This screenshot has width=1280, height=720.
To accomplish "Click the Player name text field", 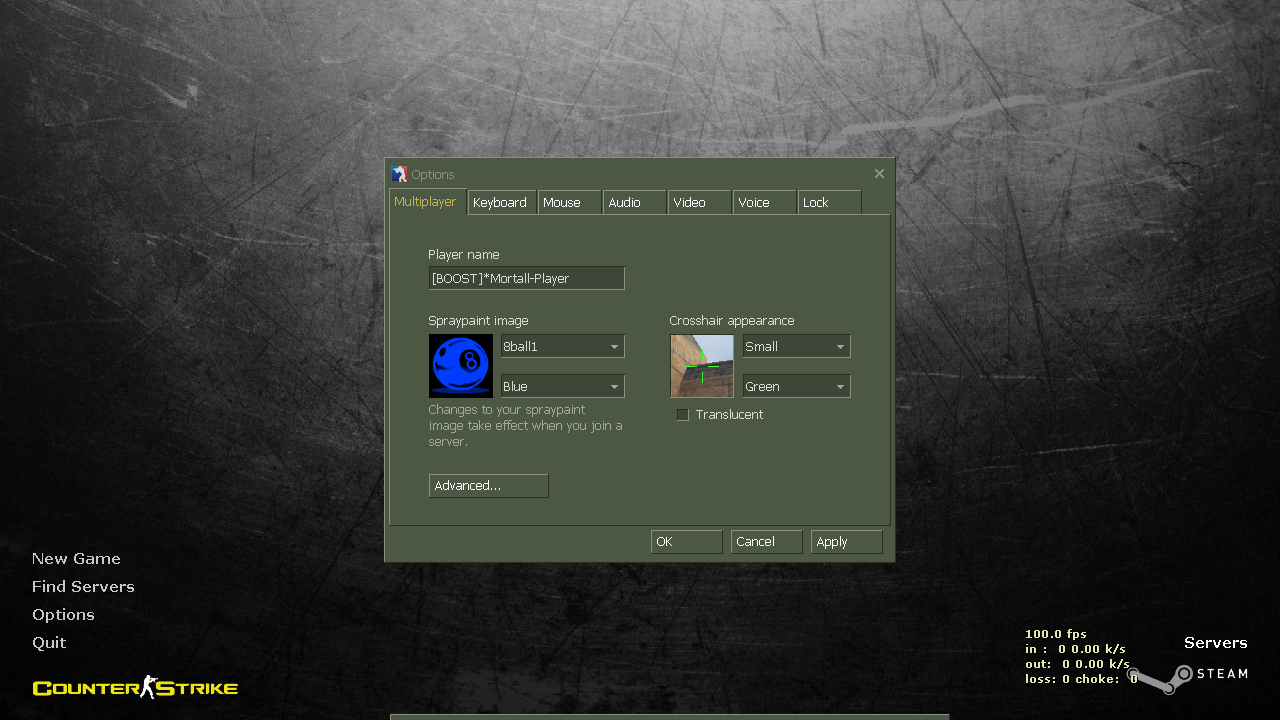I will coord(526,279).
